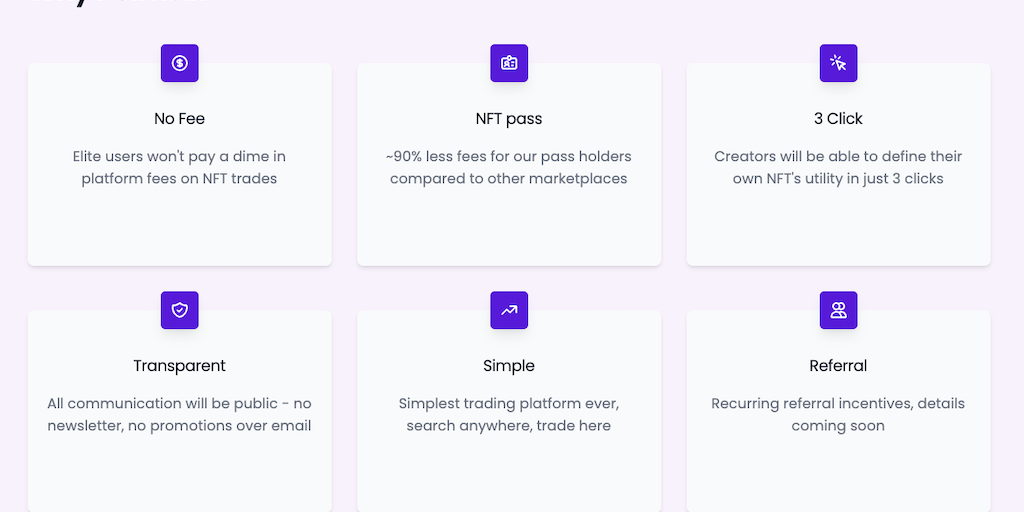The width and height of the screenshot is (1024, 512).
Task: Click the shield check icon above Transparent
Action: [180, 310]
